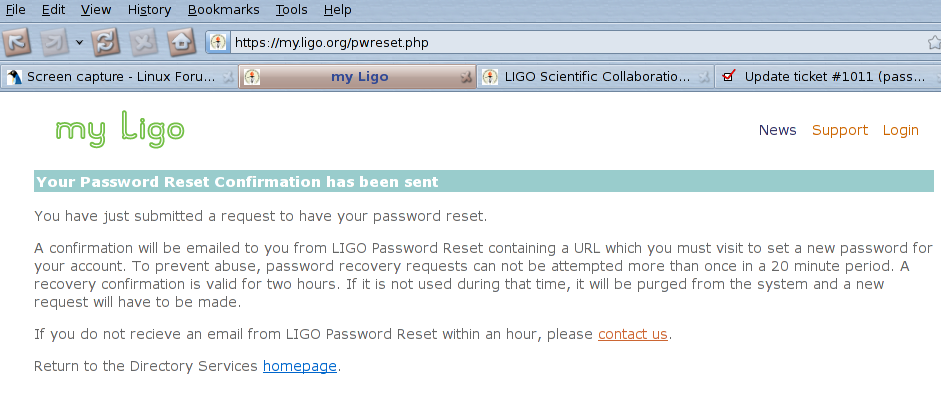941x396 pixels.
Task: Click the Stop loading X icon
Action: 144,43
